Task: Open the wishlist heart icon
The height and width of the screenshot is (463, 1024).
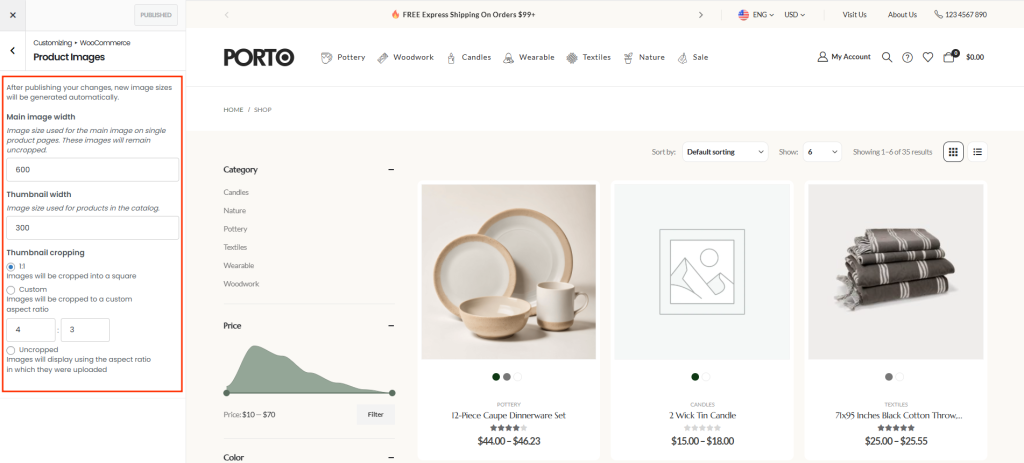Action: click(x=928, y=57)
